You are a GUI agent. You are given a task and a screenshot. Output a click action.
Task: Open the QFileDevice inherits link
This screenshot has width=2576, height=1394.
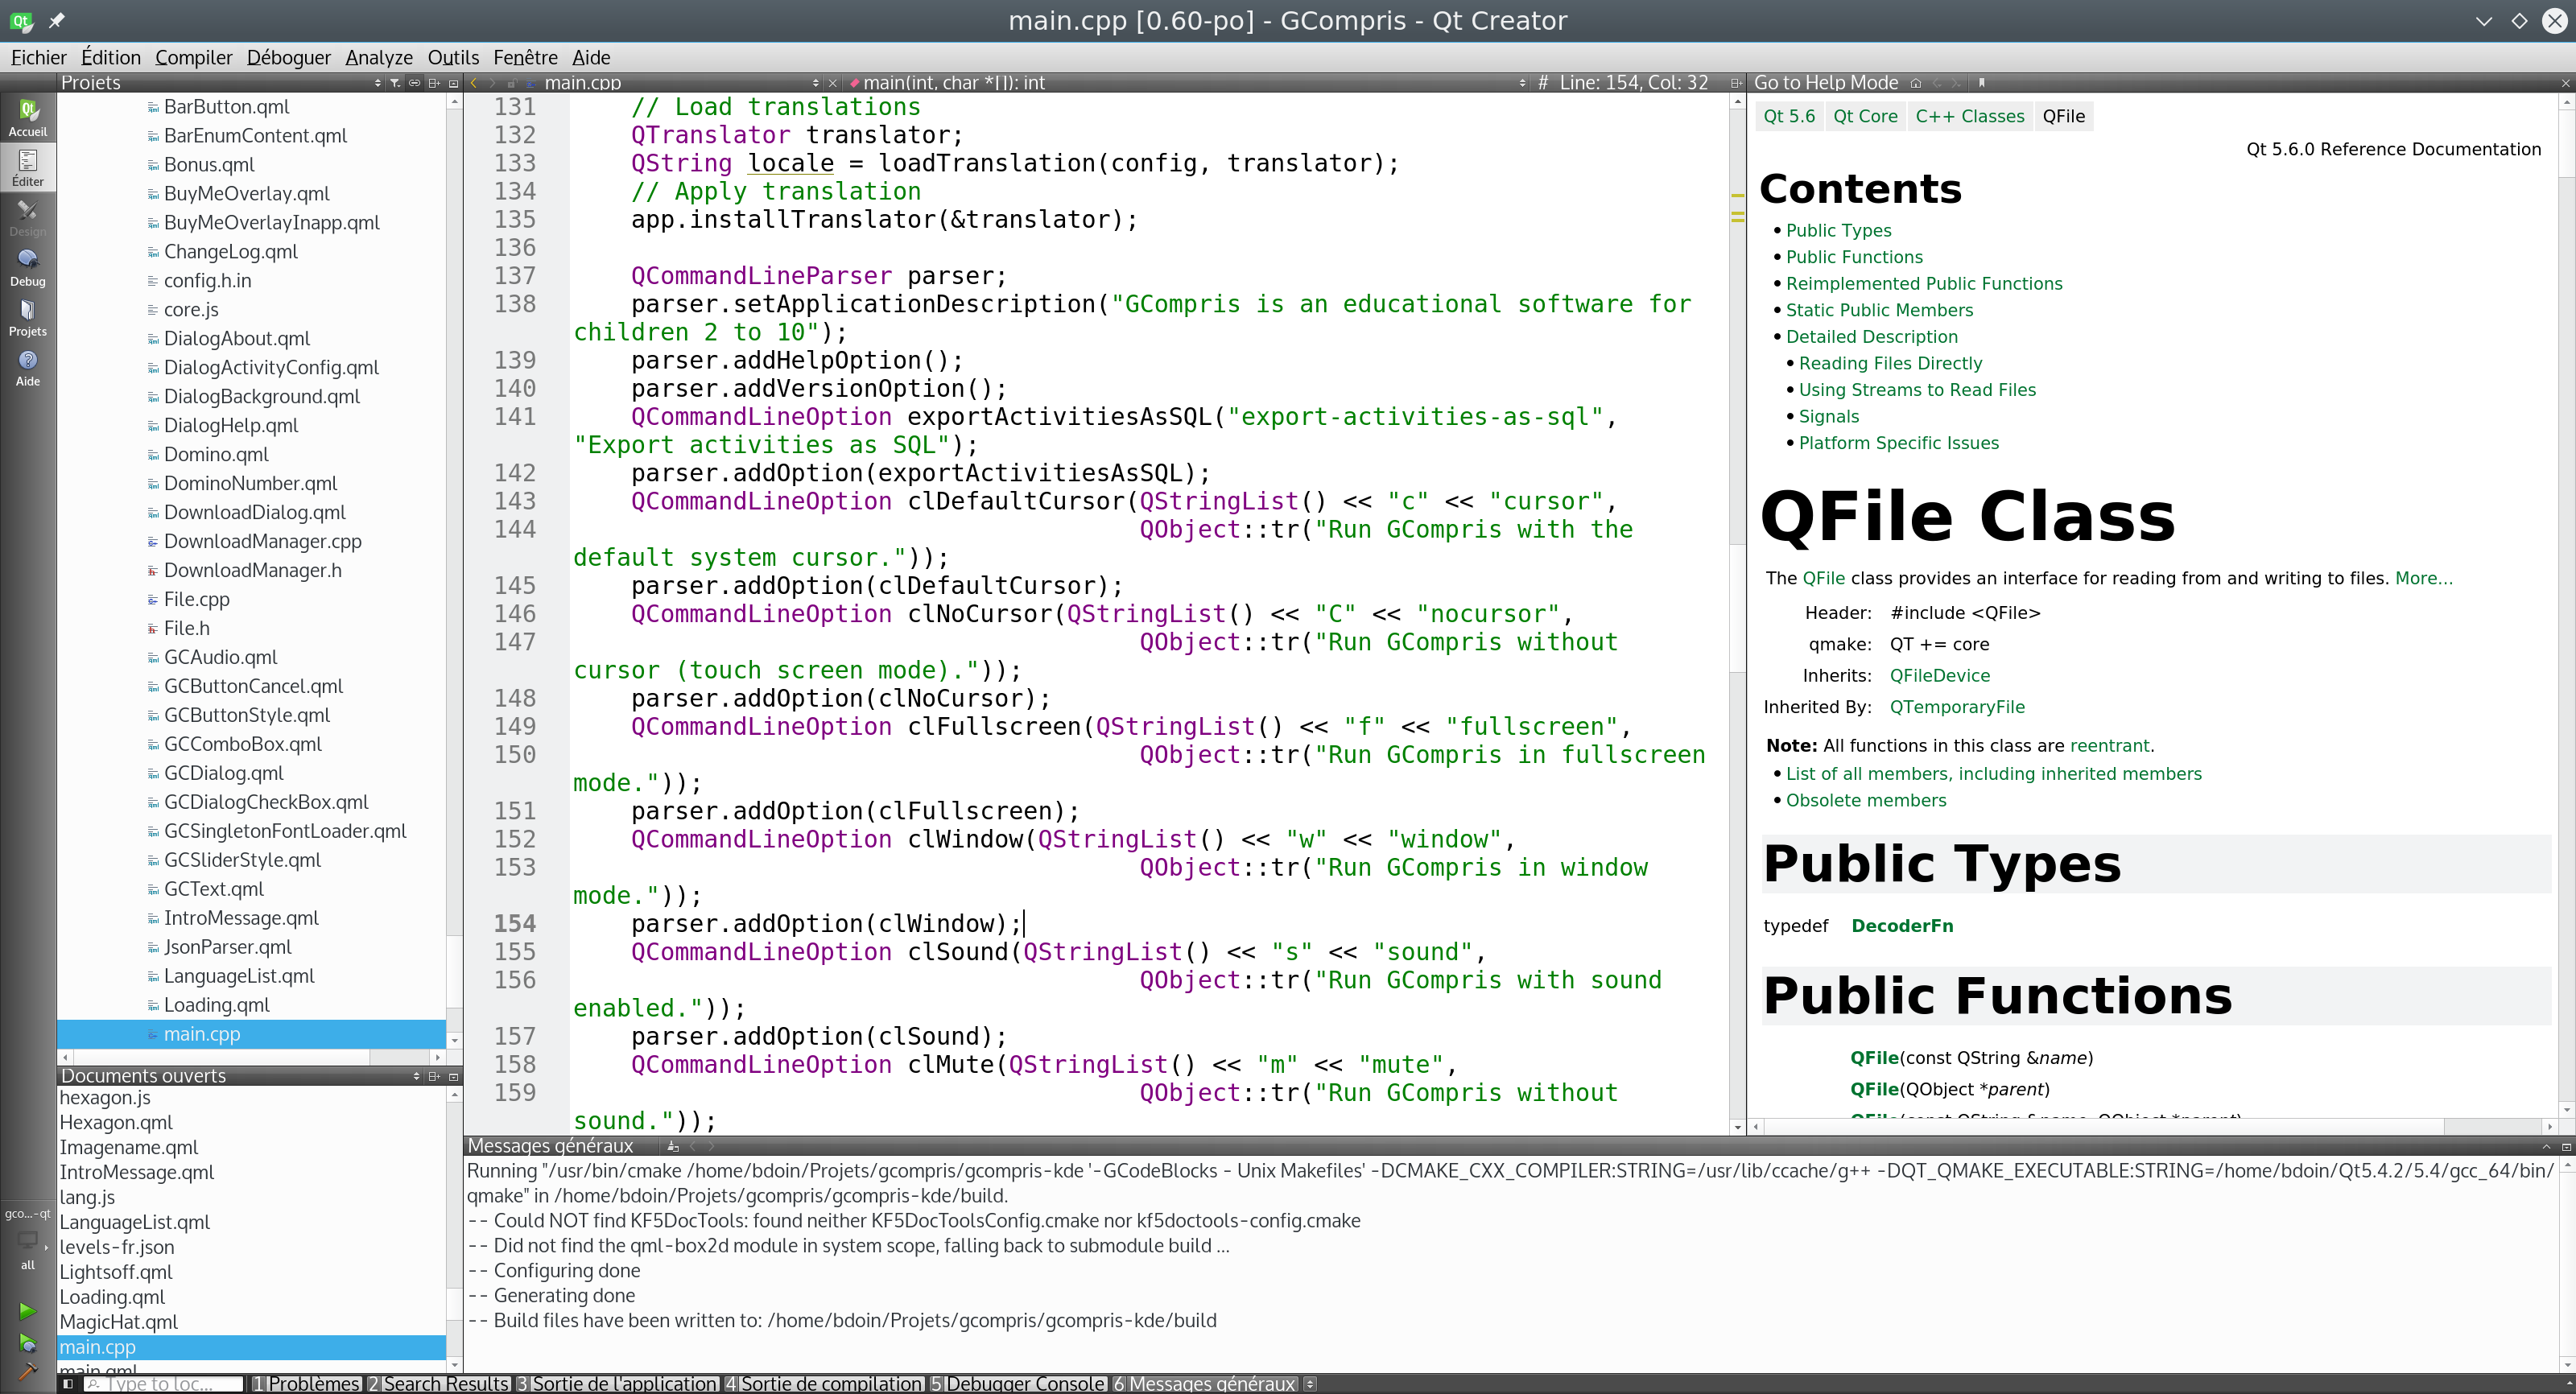pyautogui.click(x=1939, y=676)
